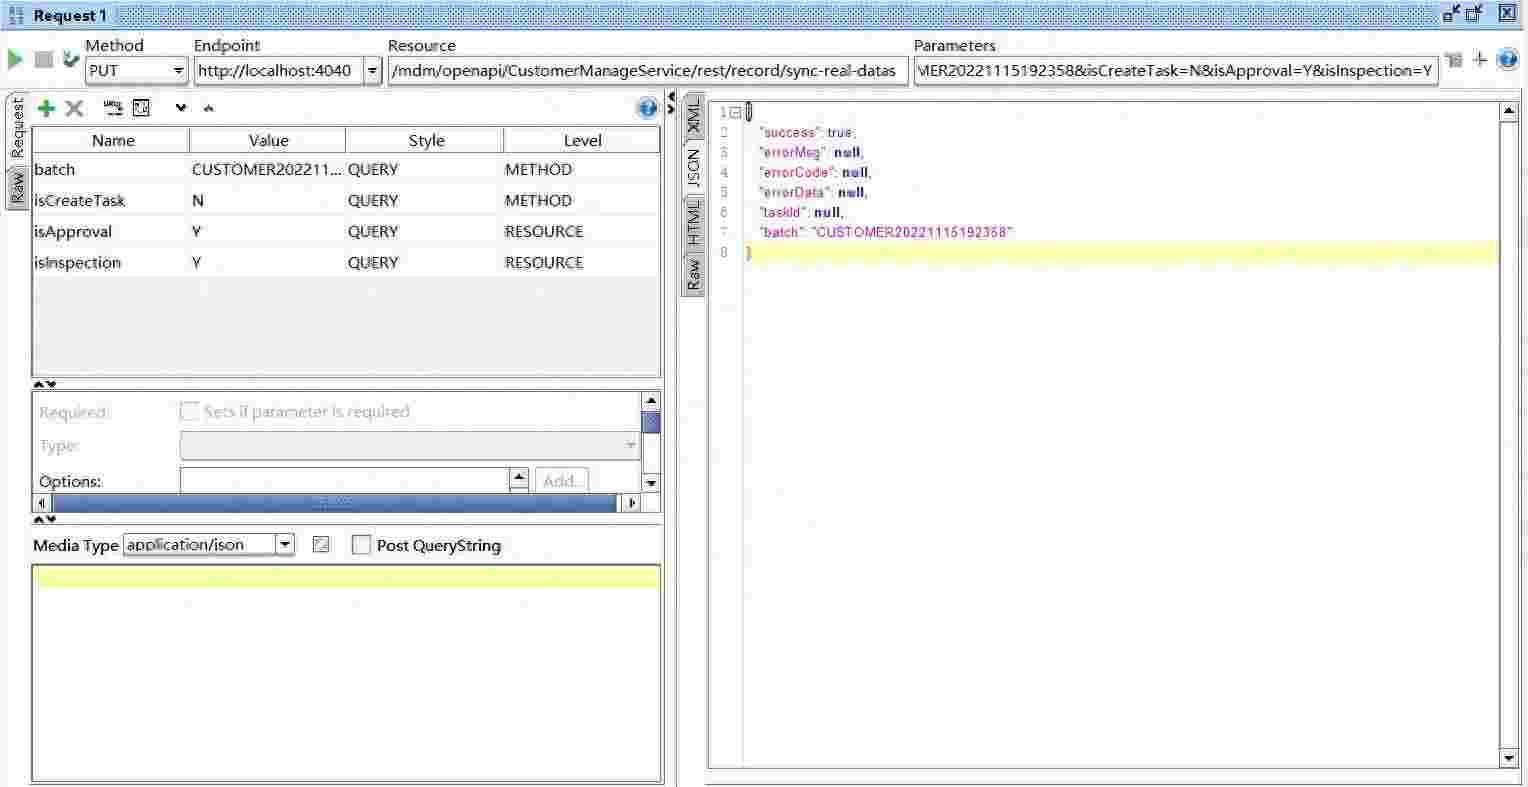Submit the request with the green play button
The width and height of the screenshot is (1528, 787).
tap(15, 60)
